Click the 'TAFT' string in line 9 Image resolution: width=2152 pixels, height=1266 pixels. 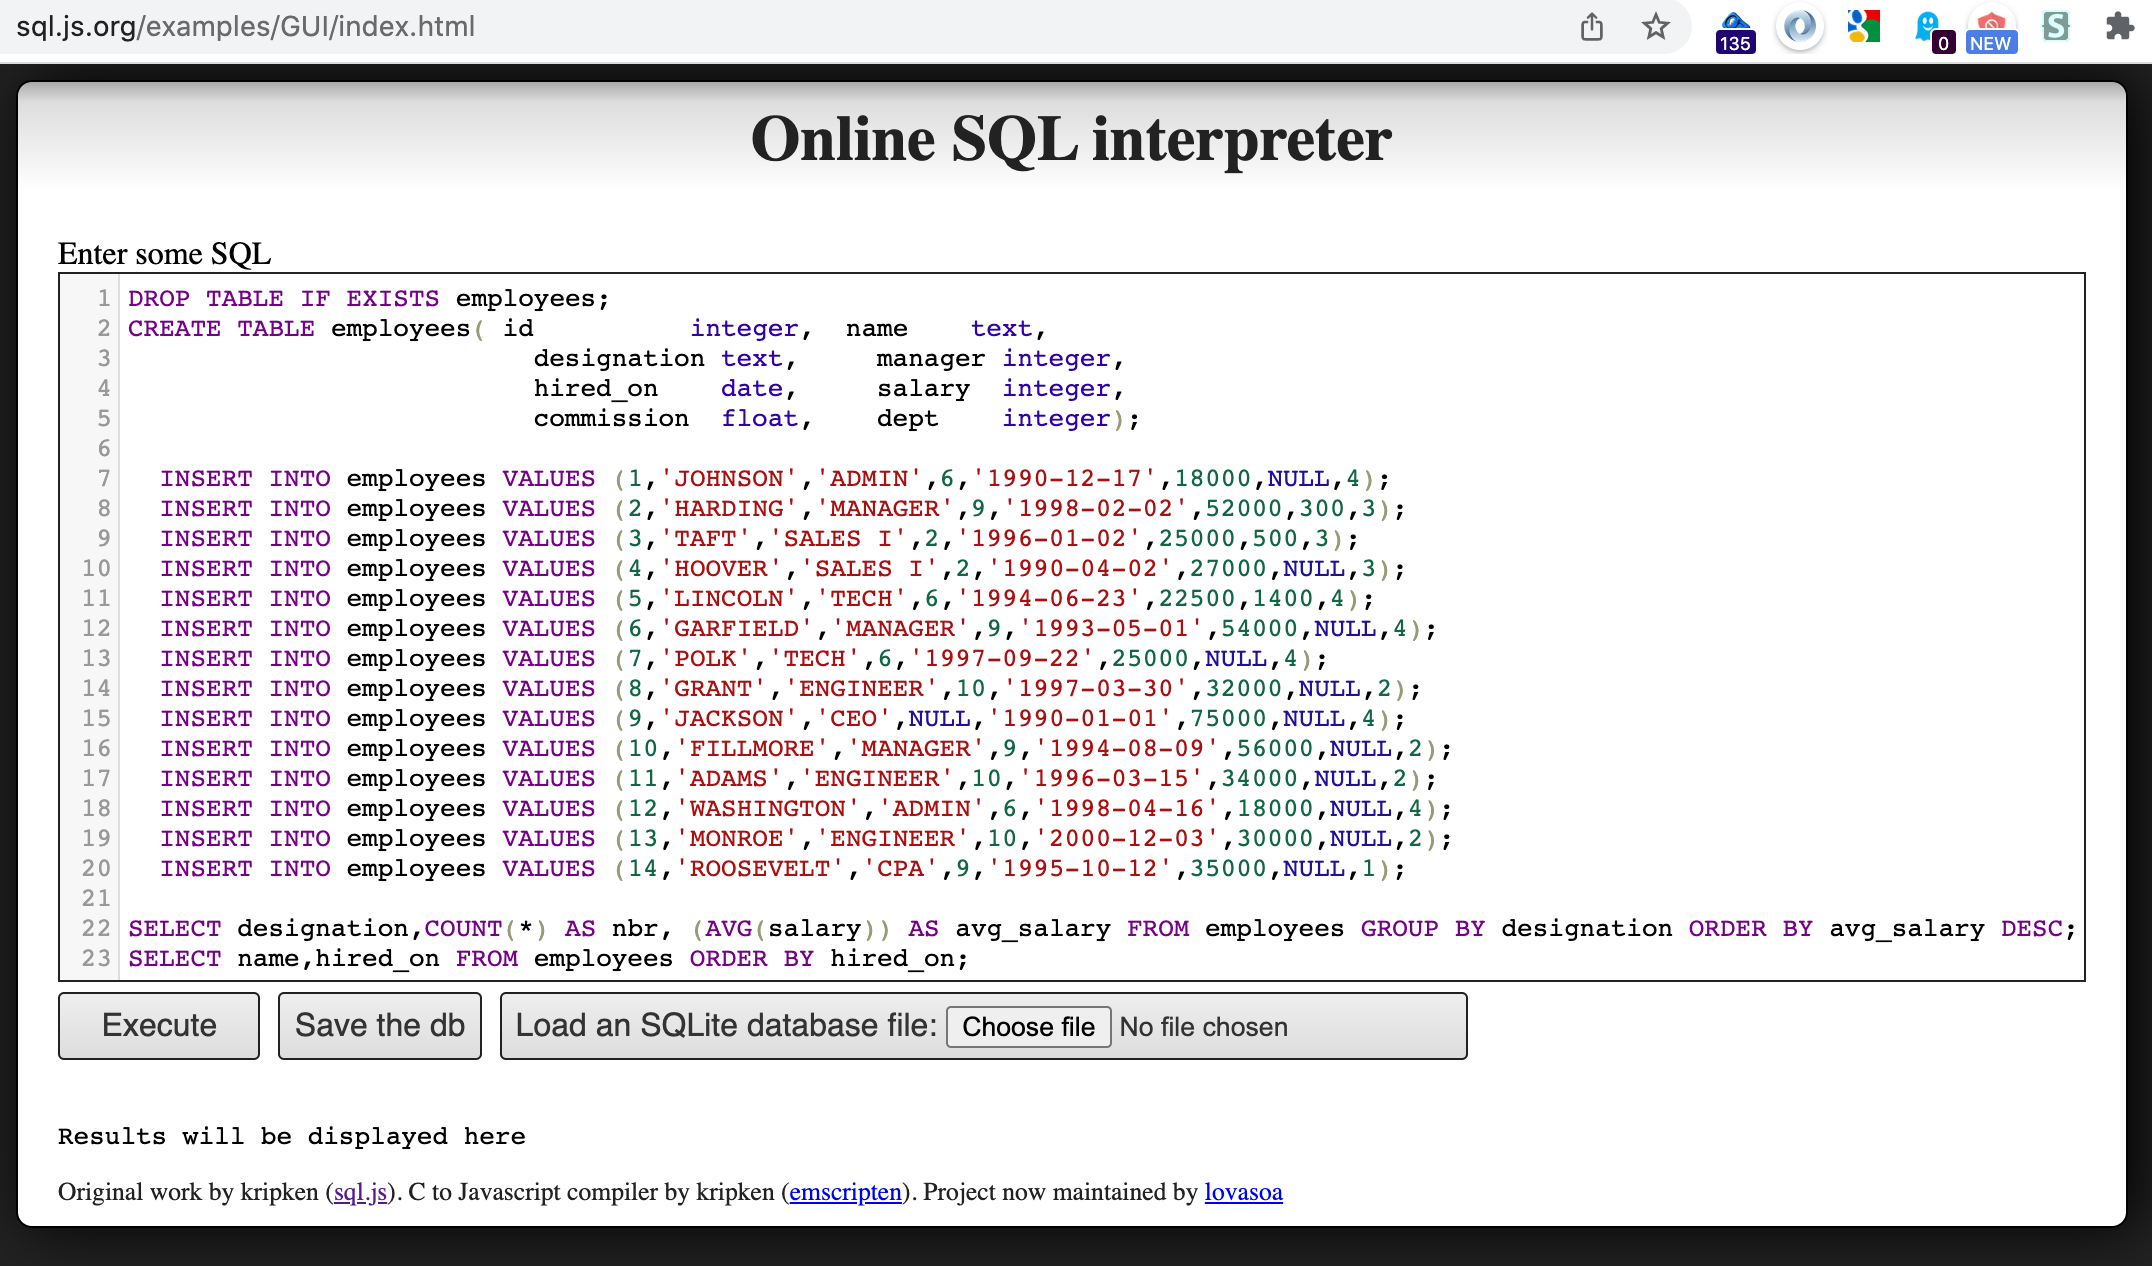[x=705, y=539]
